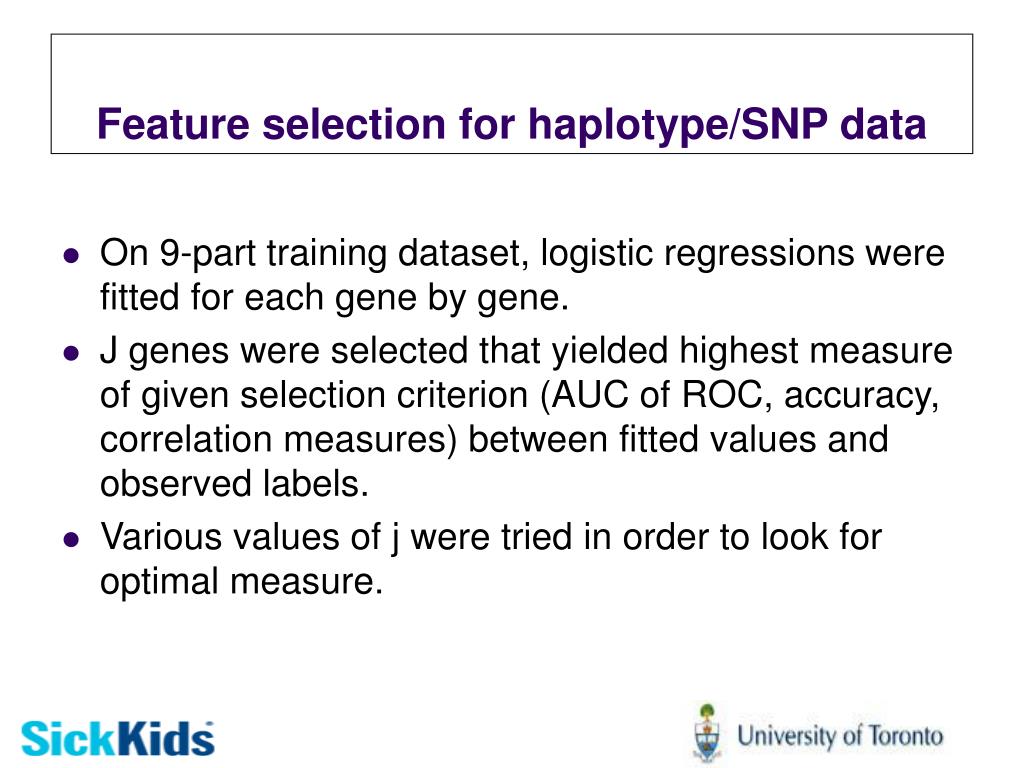Click the second bullet point marker

tap(71, 353)
